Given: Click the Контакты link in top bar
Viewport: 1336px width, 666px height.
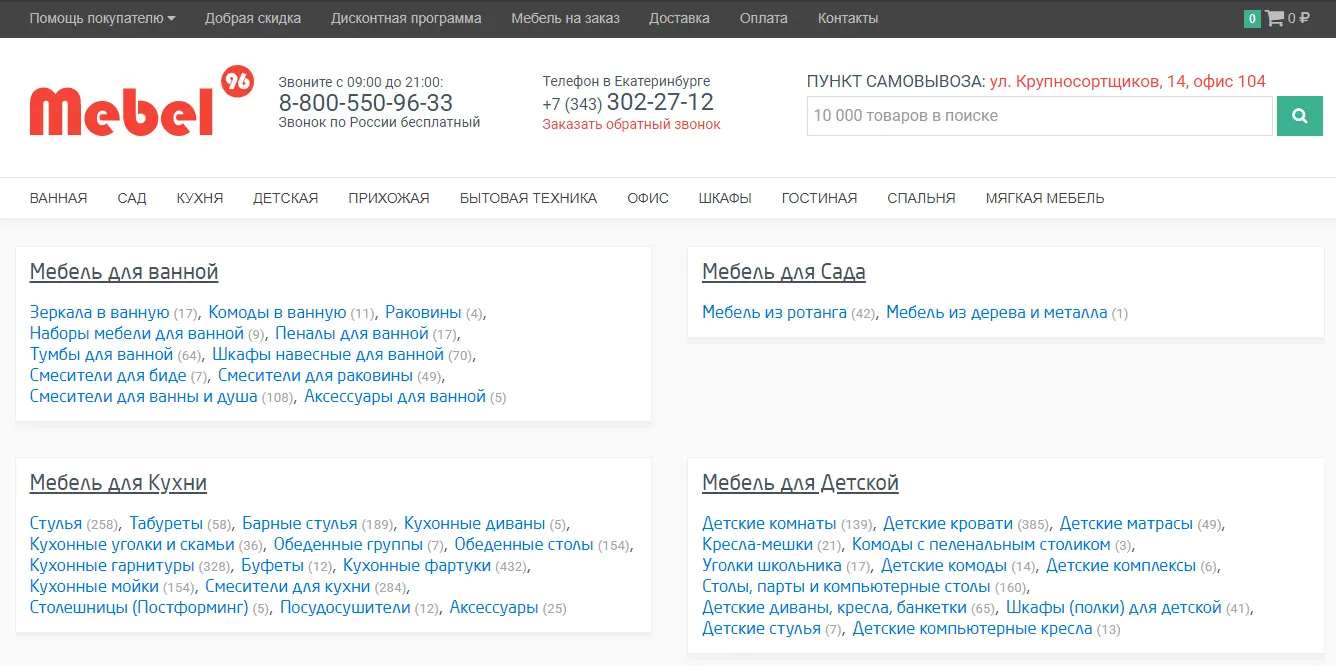Looking at the screenshot, I should [847, 18].
